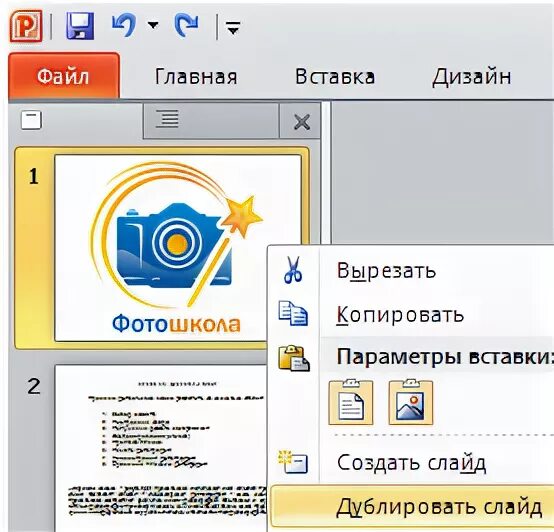Close the slides pane with X

point(302,122)
